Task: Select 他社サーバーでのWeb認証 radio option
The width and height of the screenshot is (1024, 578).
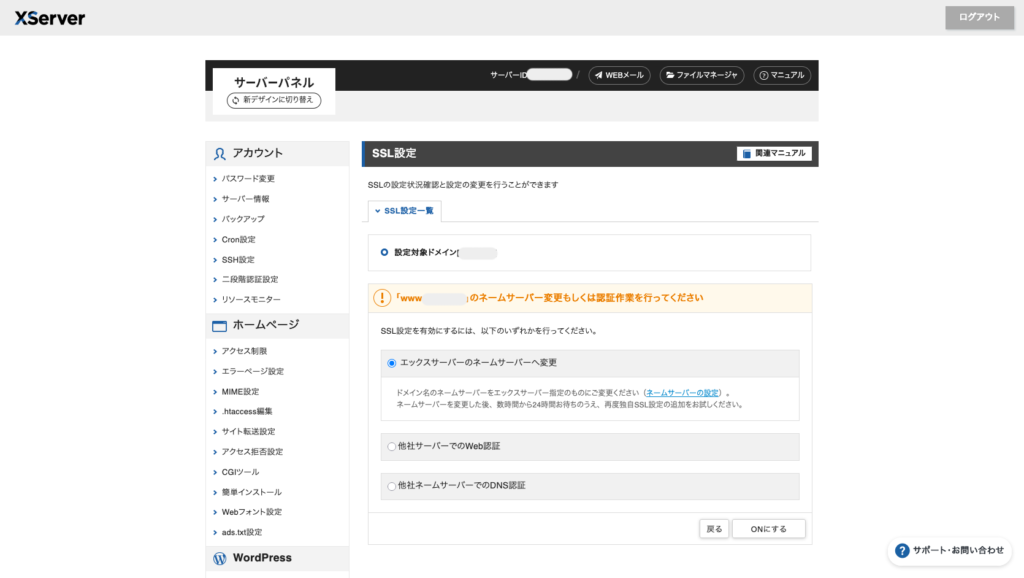Action: [391, 447]
